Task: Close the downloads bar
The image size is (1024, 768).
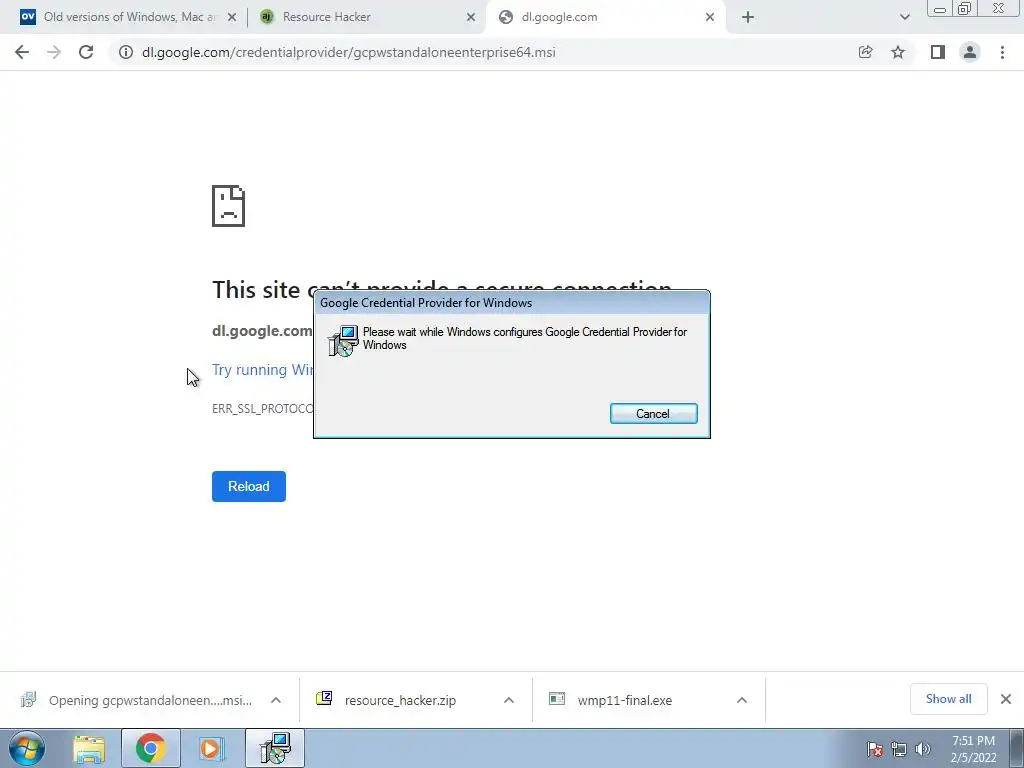Action: tap(1006, 699)
